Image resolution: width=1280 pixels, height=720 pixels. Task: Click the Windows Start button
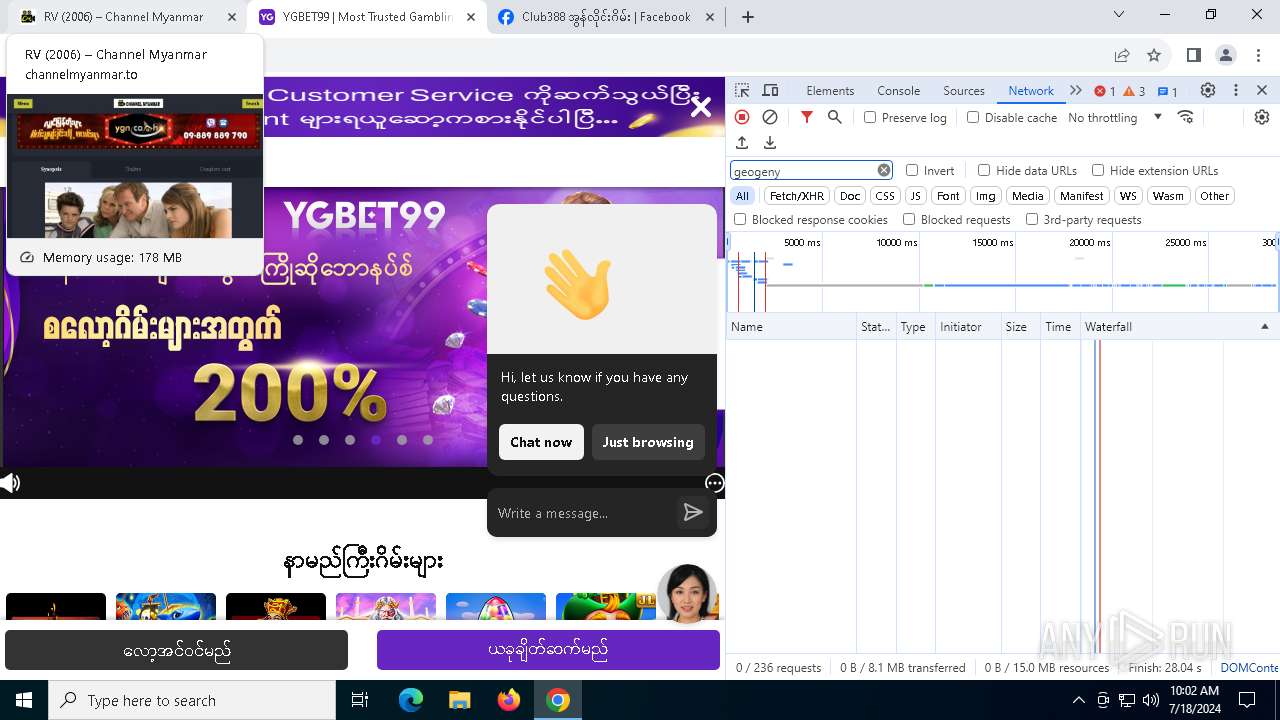pos(24,700)
